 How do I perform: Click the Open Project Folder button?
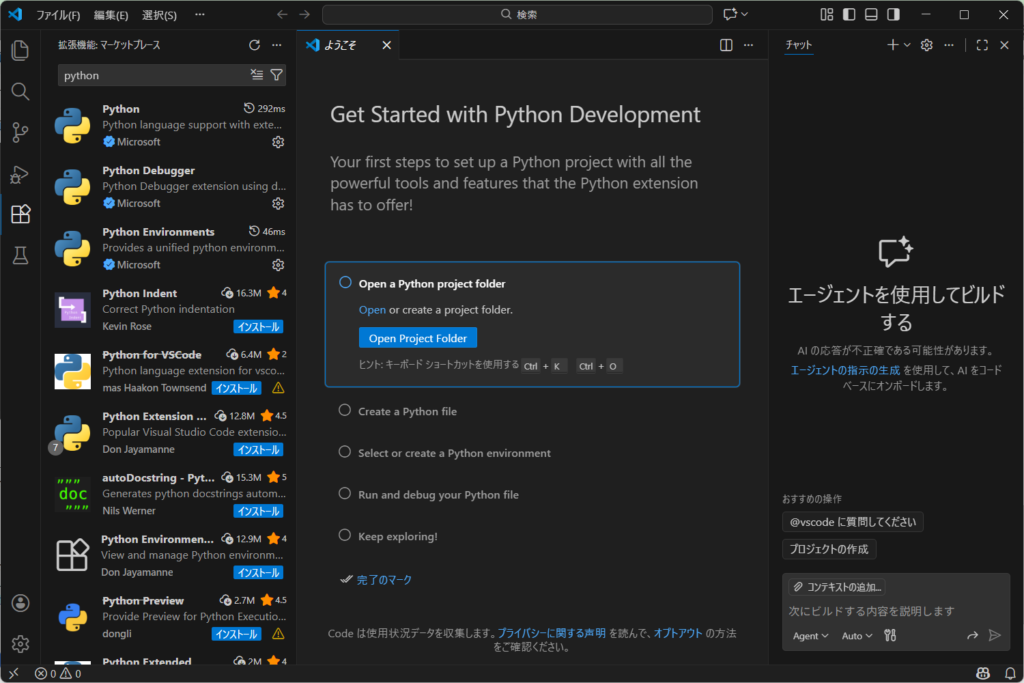point(418,338)
